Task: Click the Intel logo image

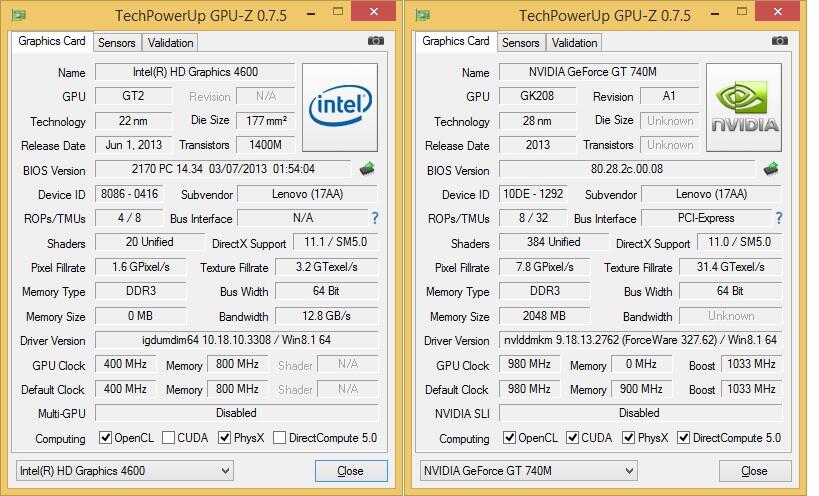Action: coord(340,108)
